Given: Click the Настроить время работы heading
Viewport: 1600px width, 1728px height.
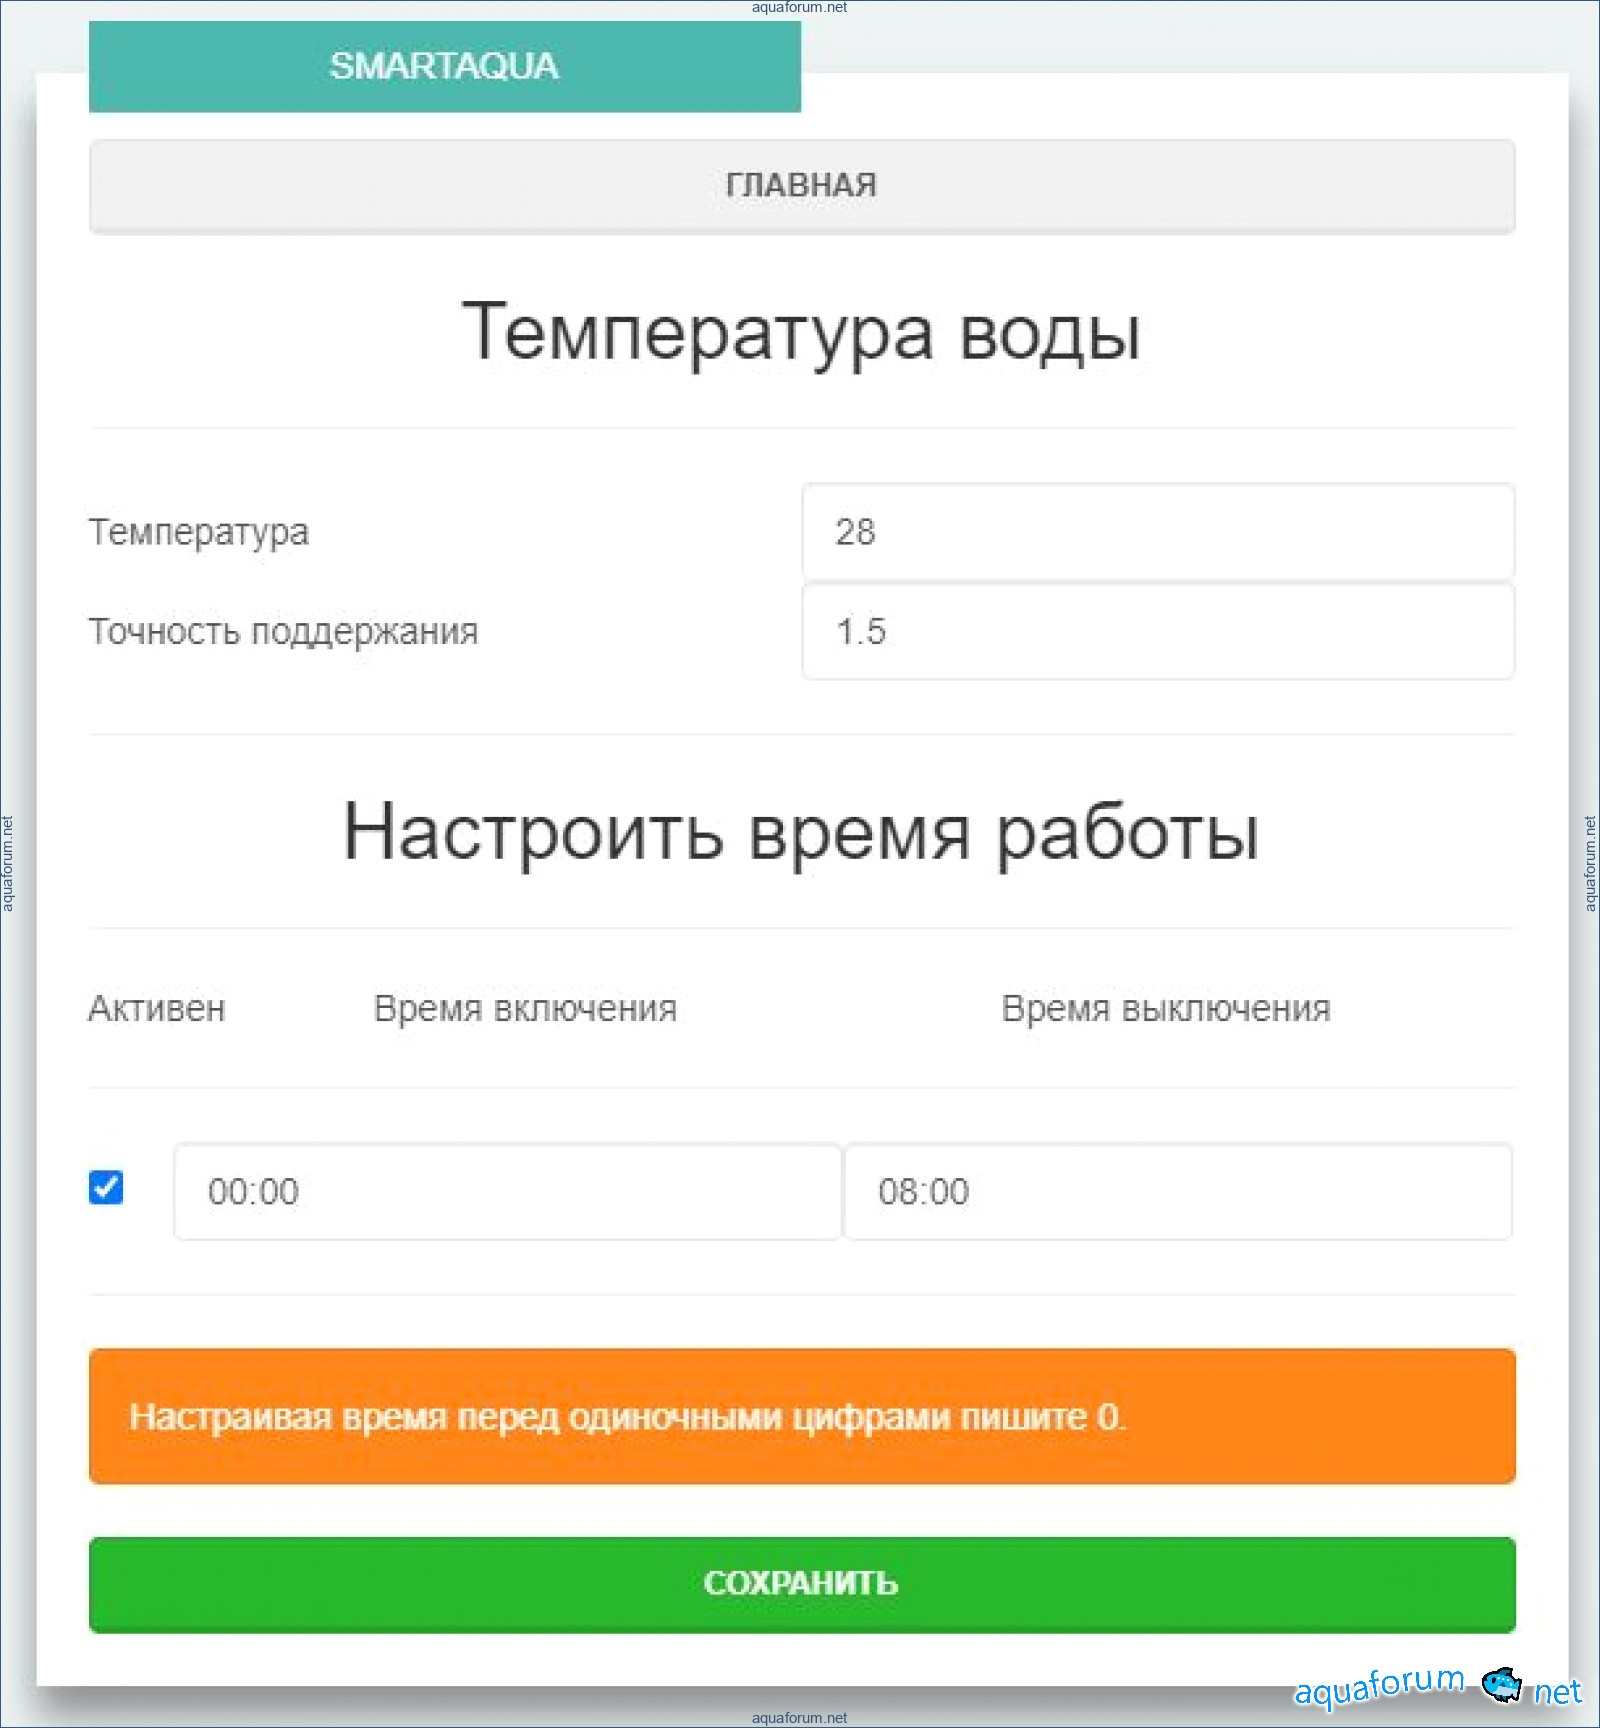Looking at the screenshot, I should (x=801, y=833).
